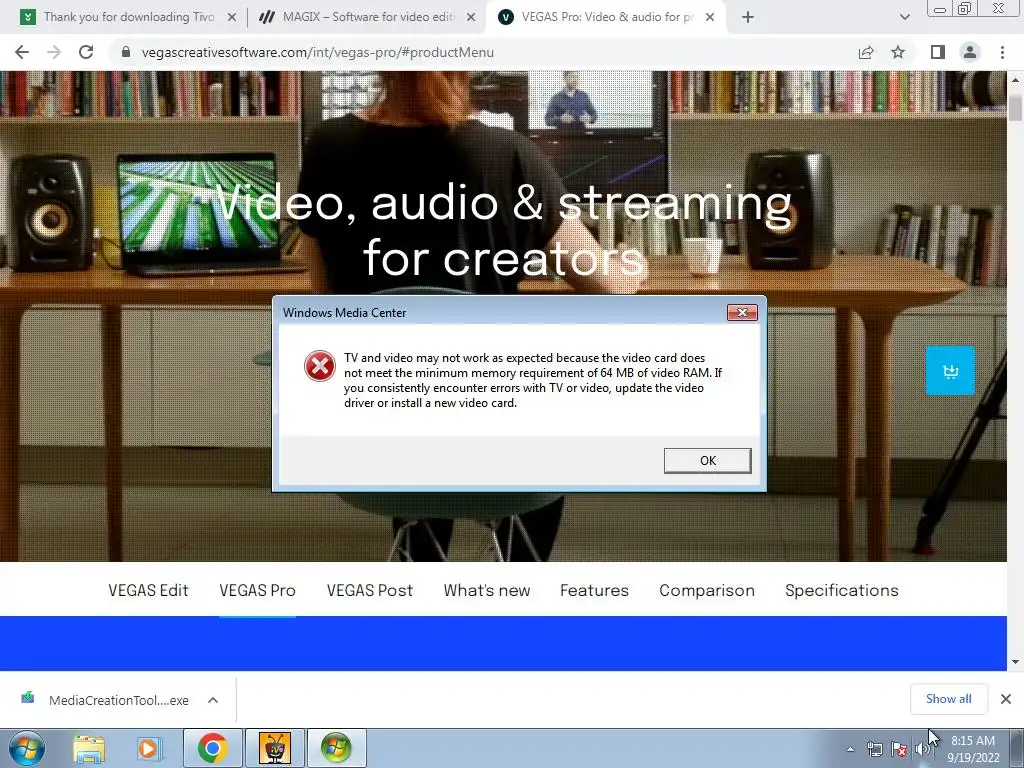Screen dimensions: 1024x768
Task: Click the page's vertical scrollbar thumb
Action: (1015, 108)
